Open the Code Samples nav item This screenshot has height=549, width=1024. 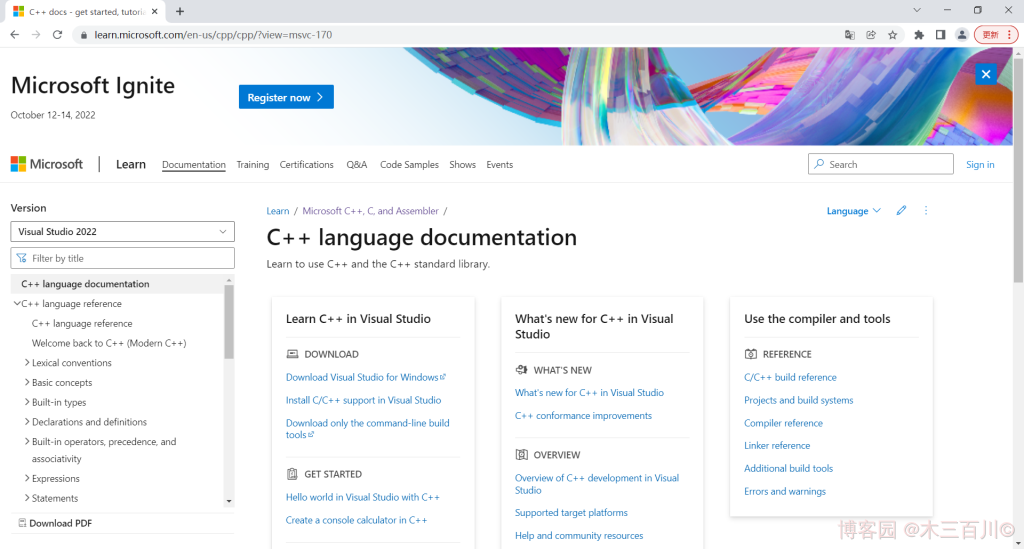point(409,165)
